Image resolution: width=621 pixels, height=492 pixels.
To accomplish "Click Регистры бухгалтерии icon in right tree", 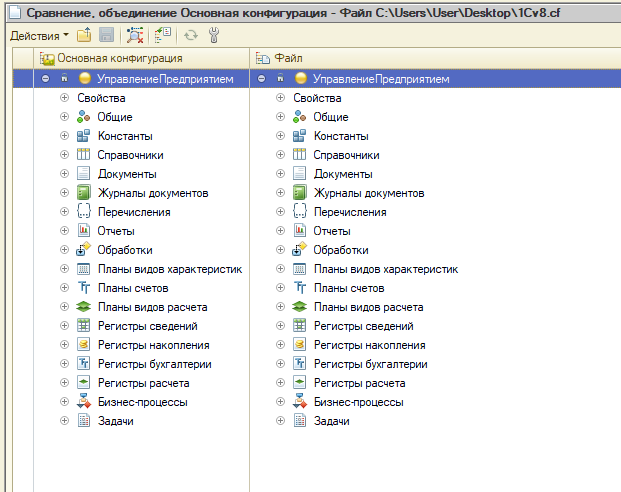I will [x=299, y=364].
